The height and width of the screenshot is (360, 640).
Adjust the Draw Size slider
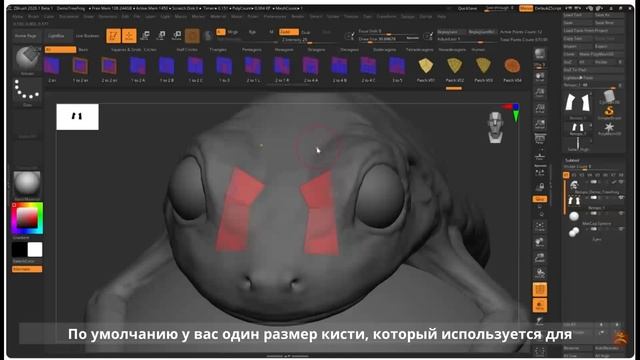(x=389, y=39)
